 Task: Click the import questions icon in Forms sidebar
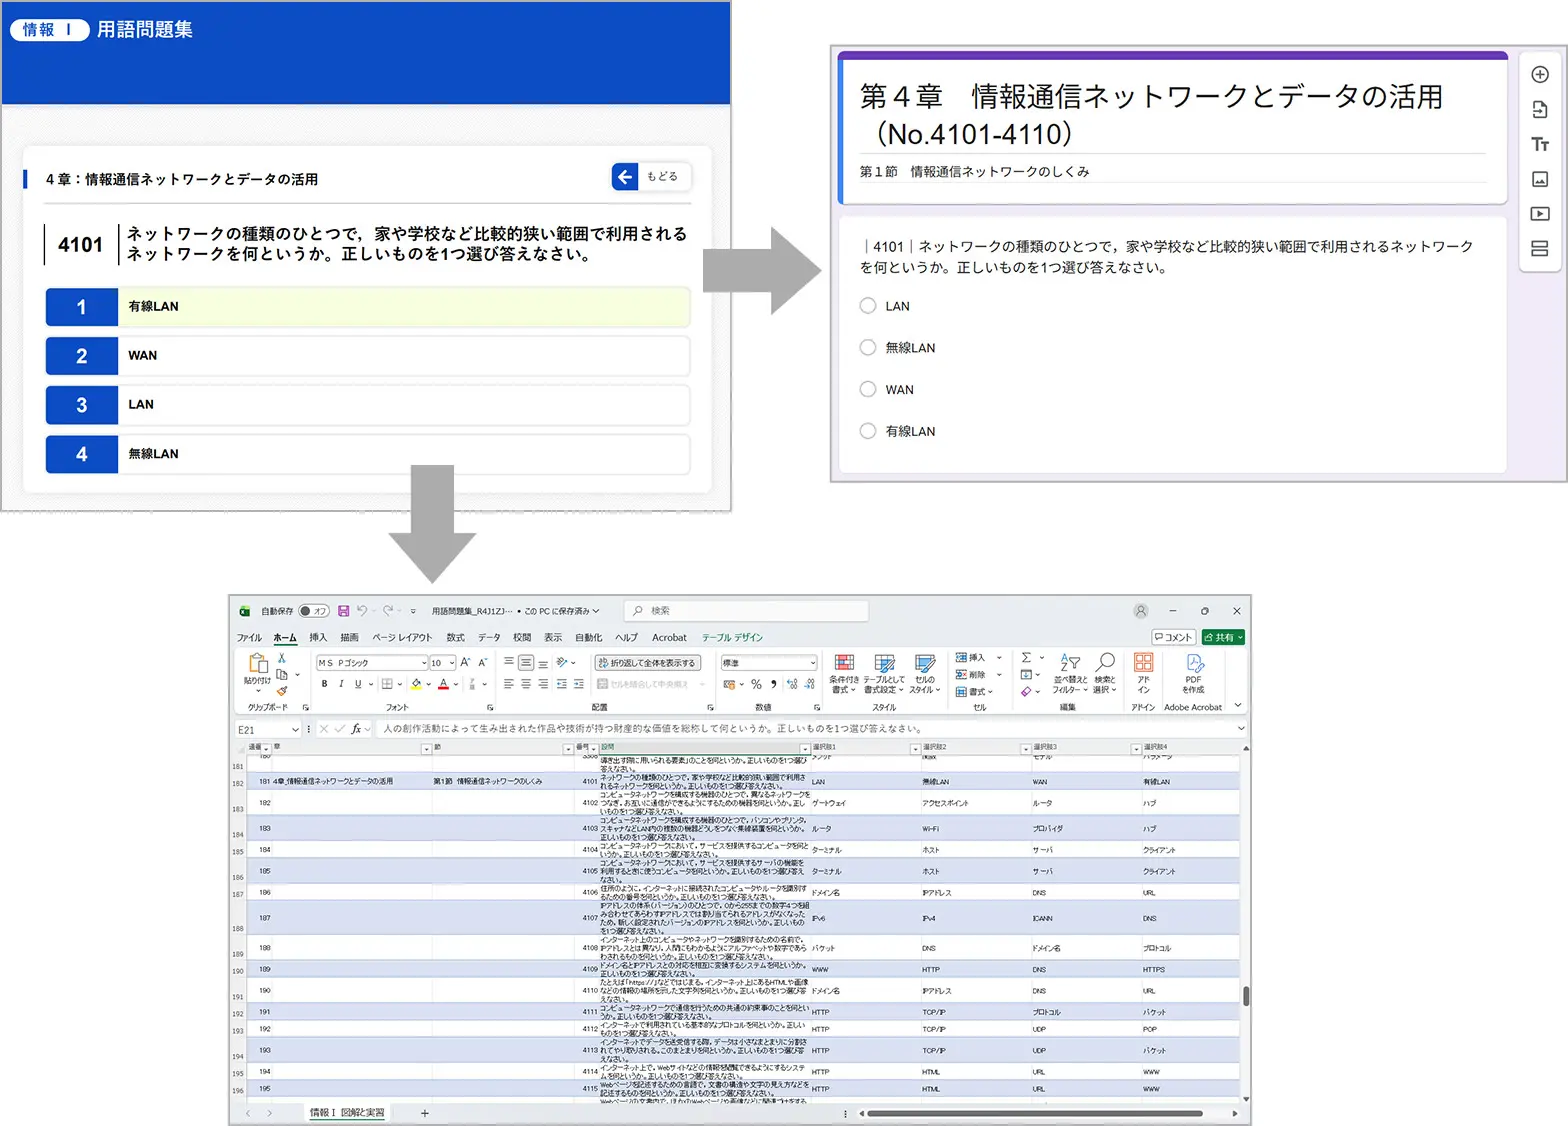pyautogui.click(x=1539, y=110)
